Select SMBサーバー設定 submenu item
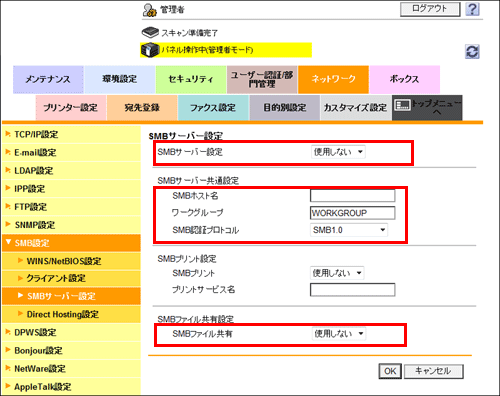 click(x=71, y=296)
